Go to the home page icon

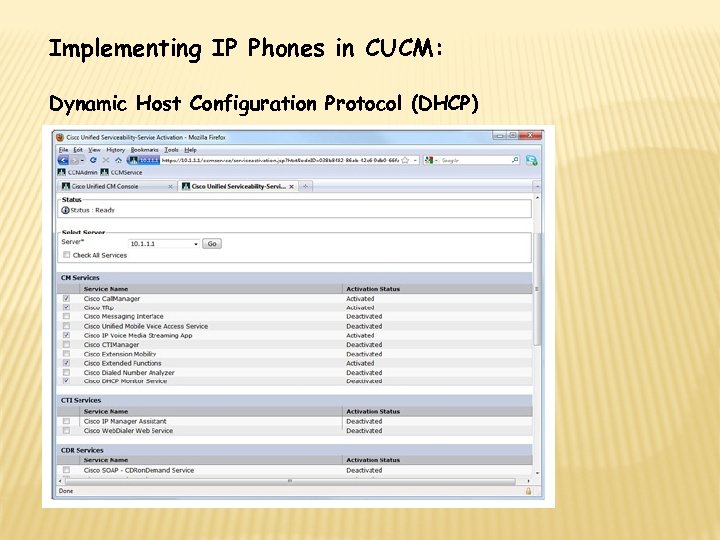118,160
